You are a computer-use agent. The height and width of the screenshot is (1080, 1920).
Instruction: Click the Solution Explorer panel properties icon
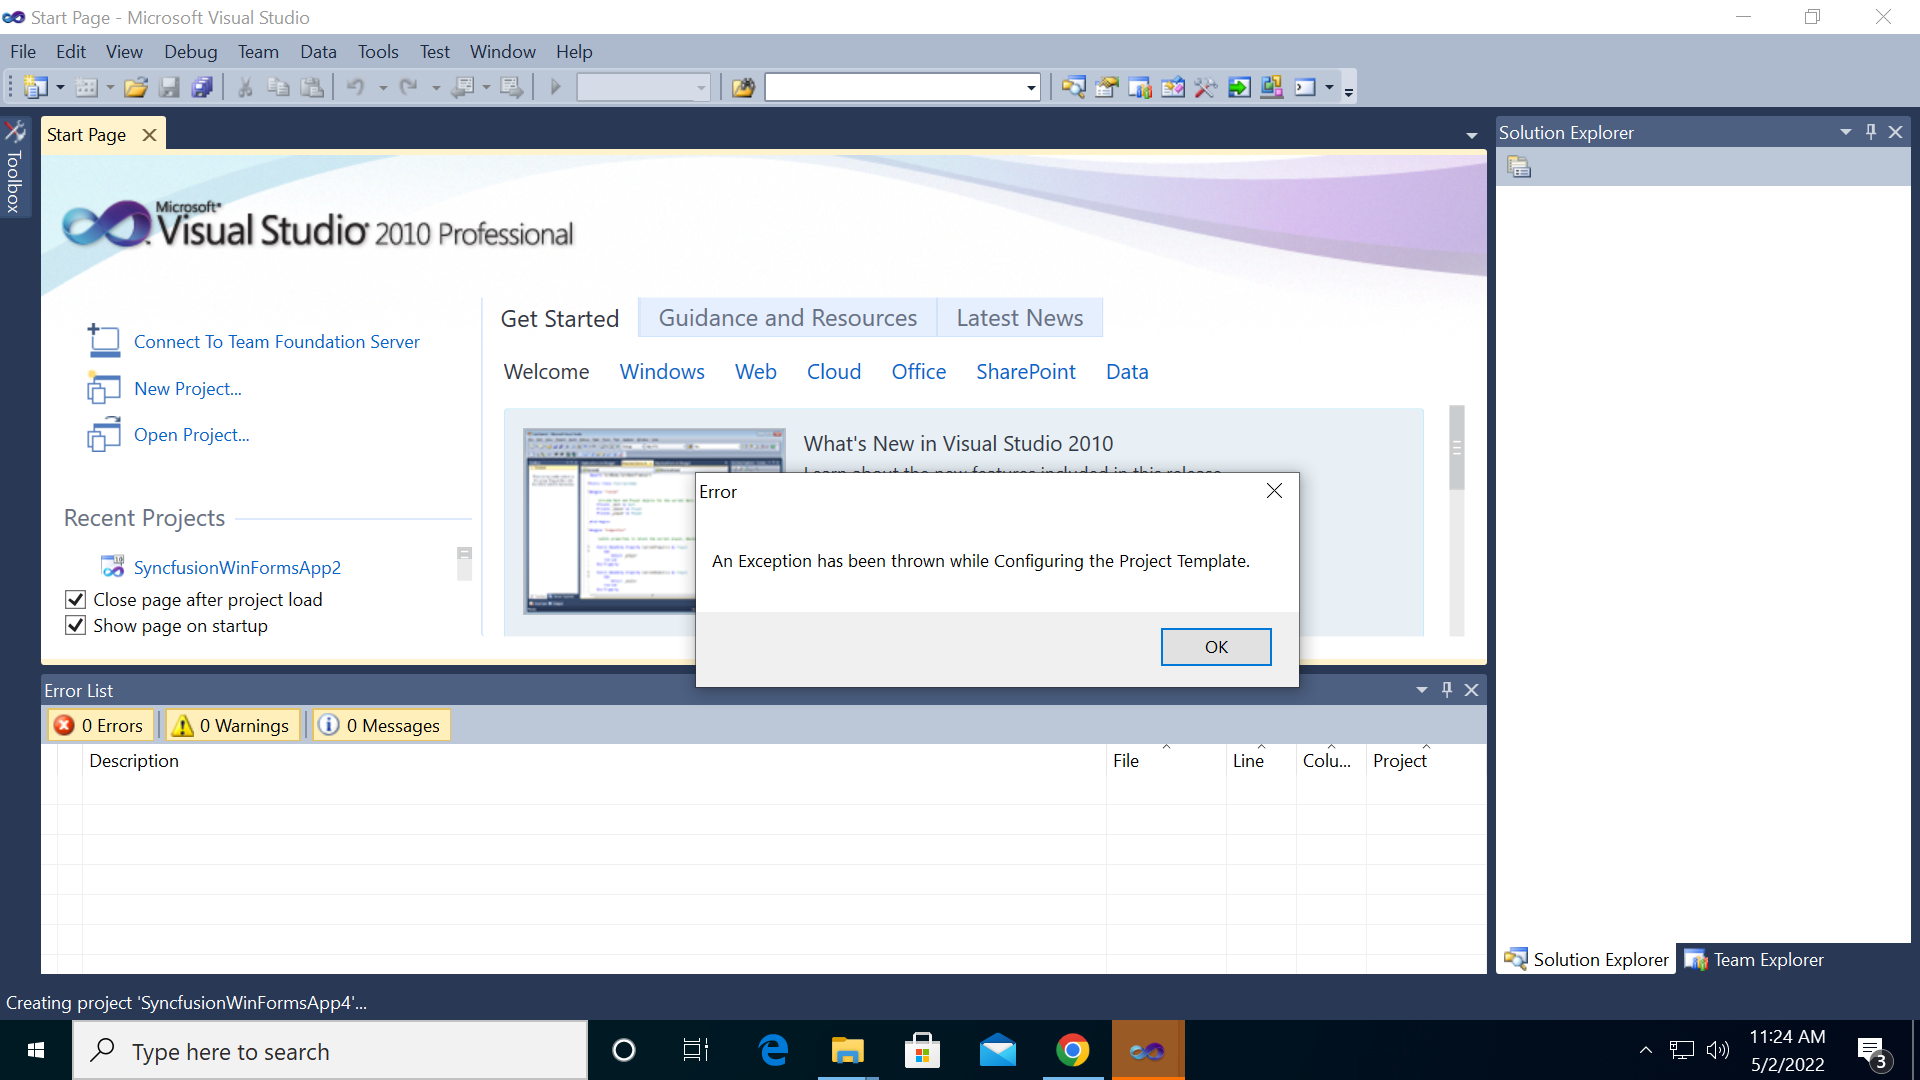pos(1519,167)
